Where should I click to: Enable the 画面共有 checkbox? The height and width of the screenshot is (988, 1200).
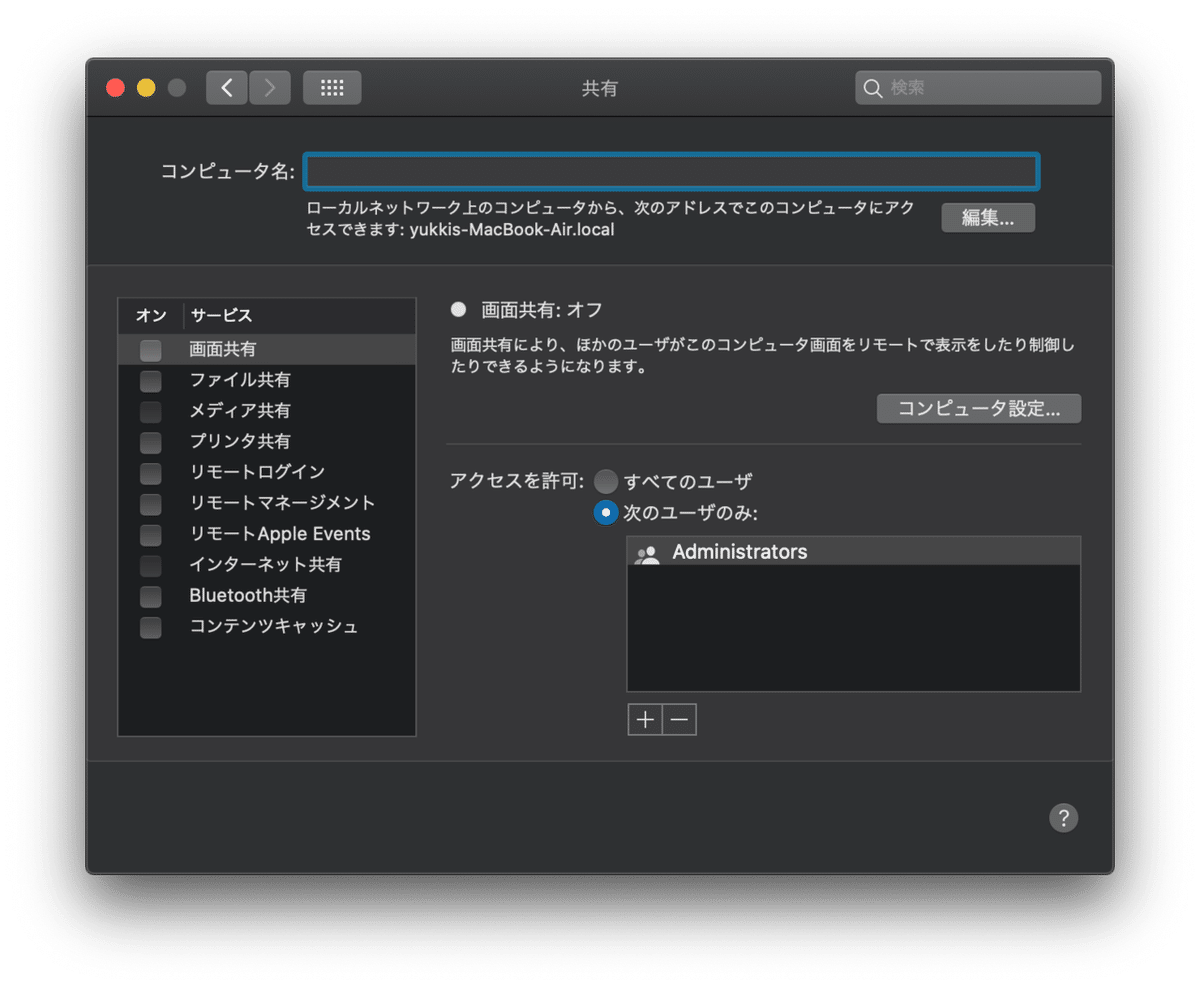point(151,350)
